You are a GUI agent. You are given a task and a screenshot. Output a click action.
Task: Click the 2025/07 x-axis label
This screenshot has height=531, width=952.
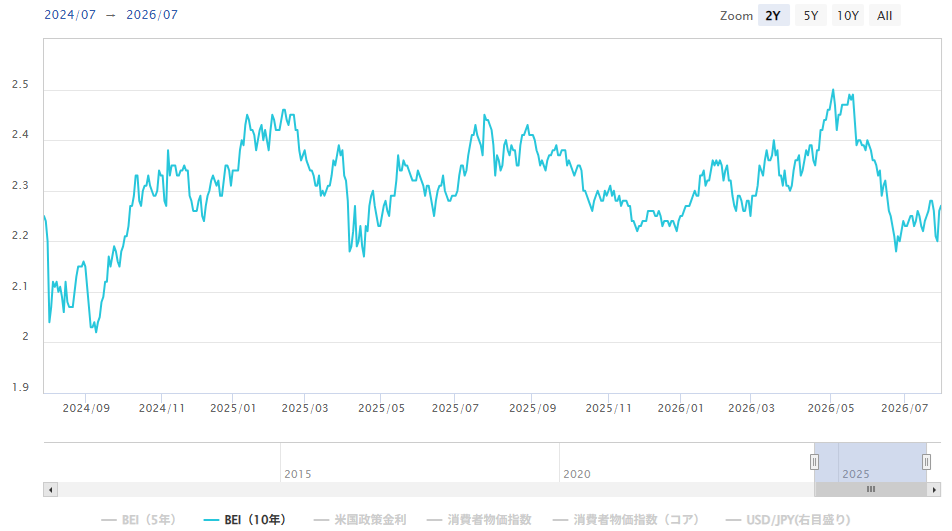point(455,408)
